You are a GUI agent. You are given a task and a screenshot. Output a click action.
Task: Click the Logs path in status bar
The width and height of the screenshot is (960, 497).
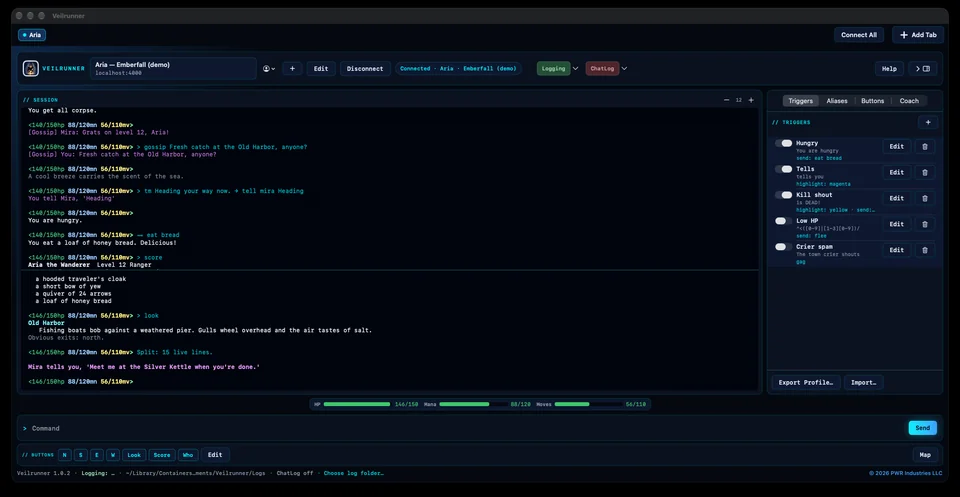(x=196, y=473)
